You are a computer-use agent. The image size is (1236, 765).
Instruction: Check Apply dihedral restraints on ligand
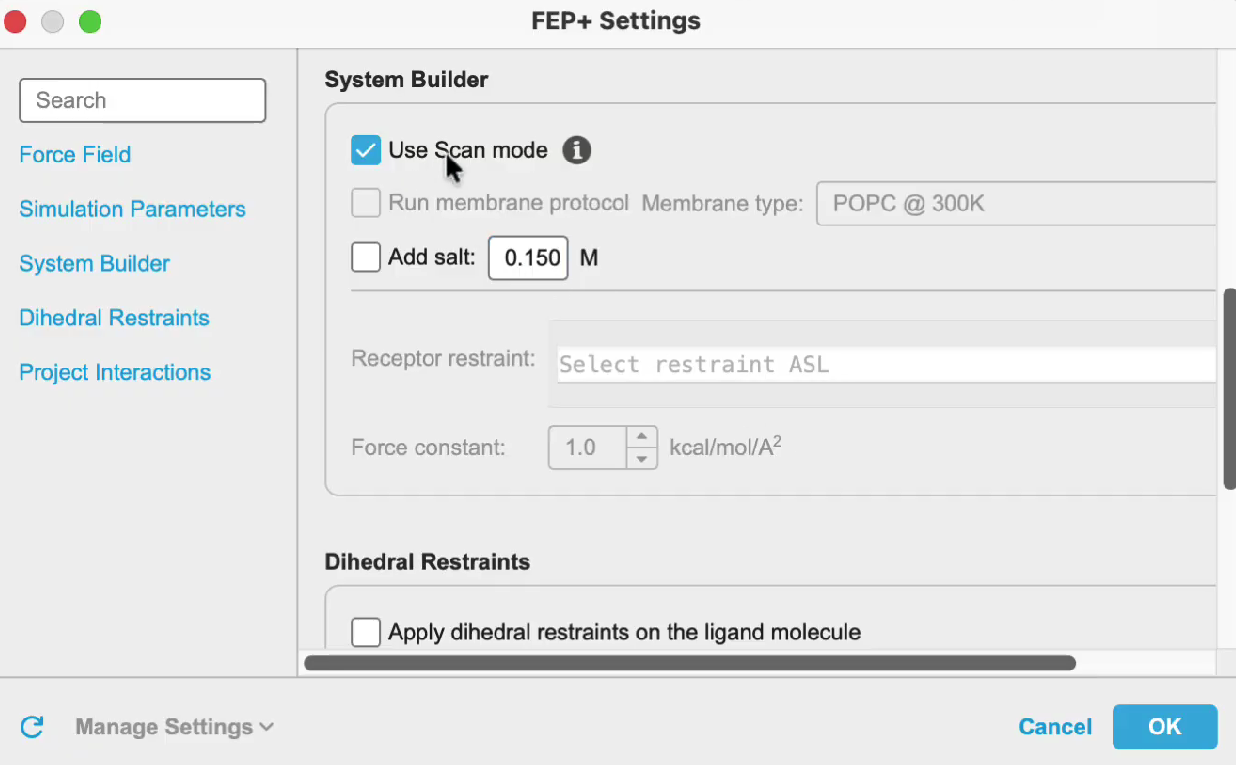pos(366,632)
